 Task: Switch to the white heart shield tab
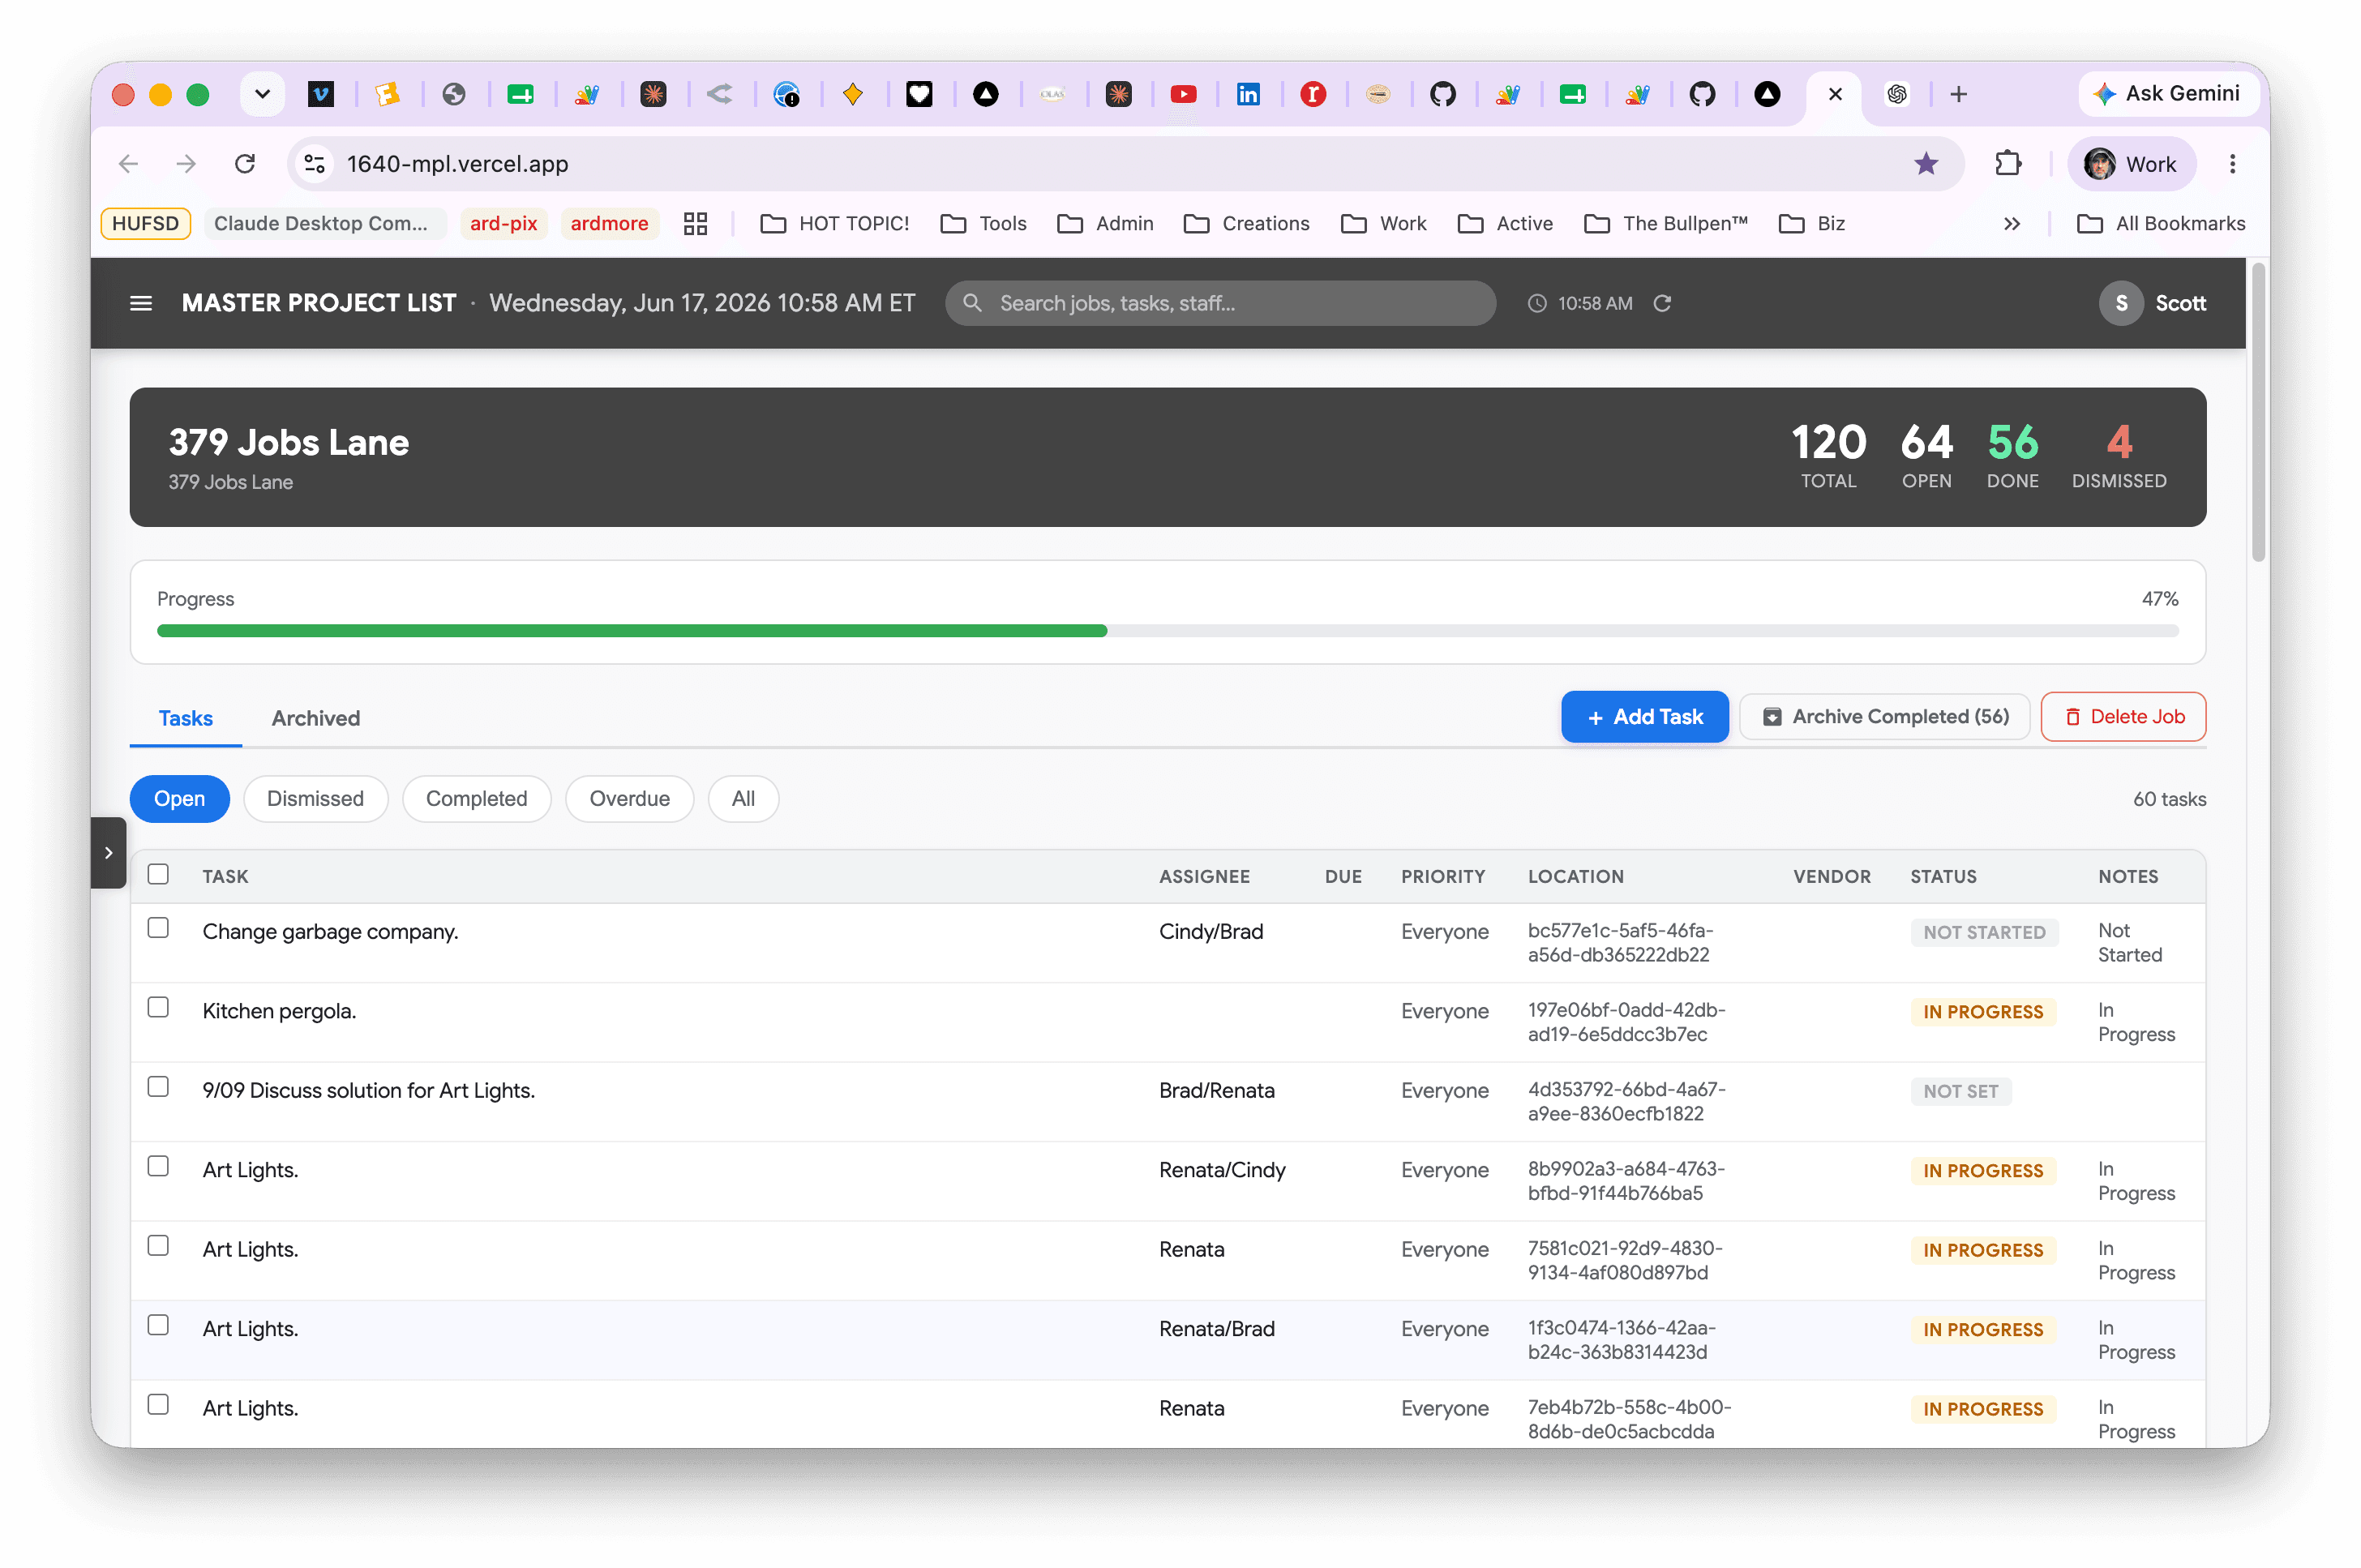point(919,94)
